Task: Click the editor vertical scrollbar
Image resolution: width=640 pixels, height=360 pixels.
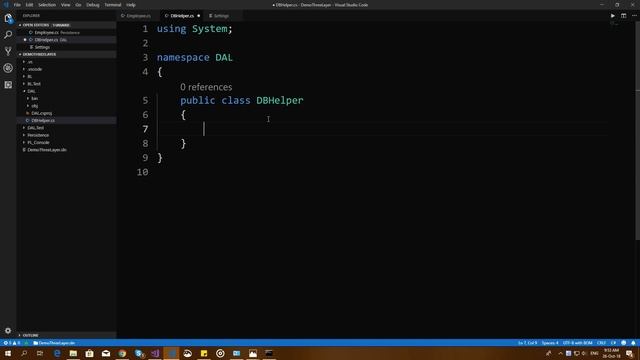Action: 638,131
